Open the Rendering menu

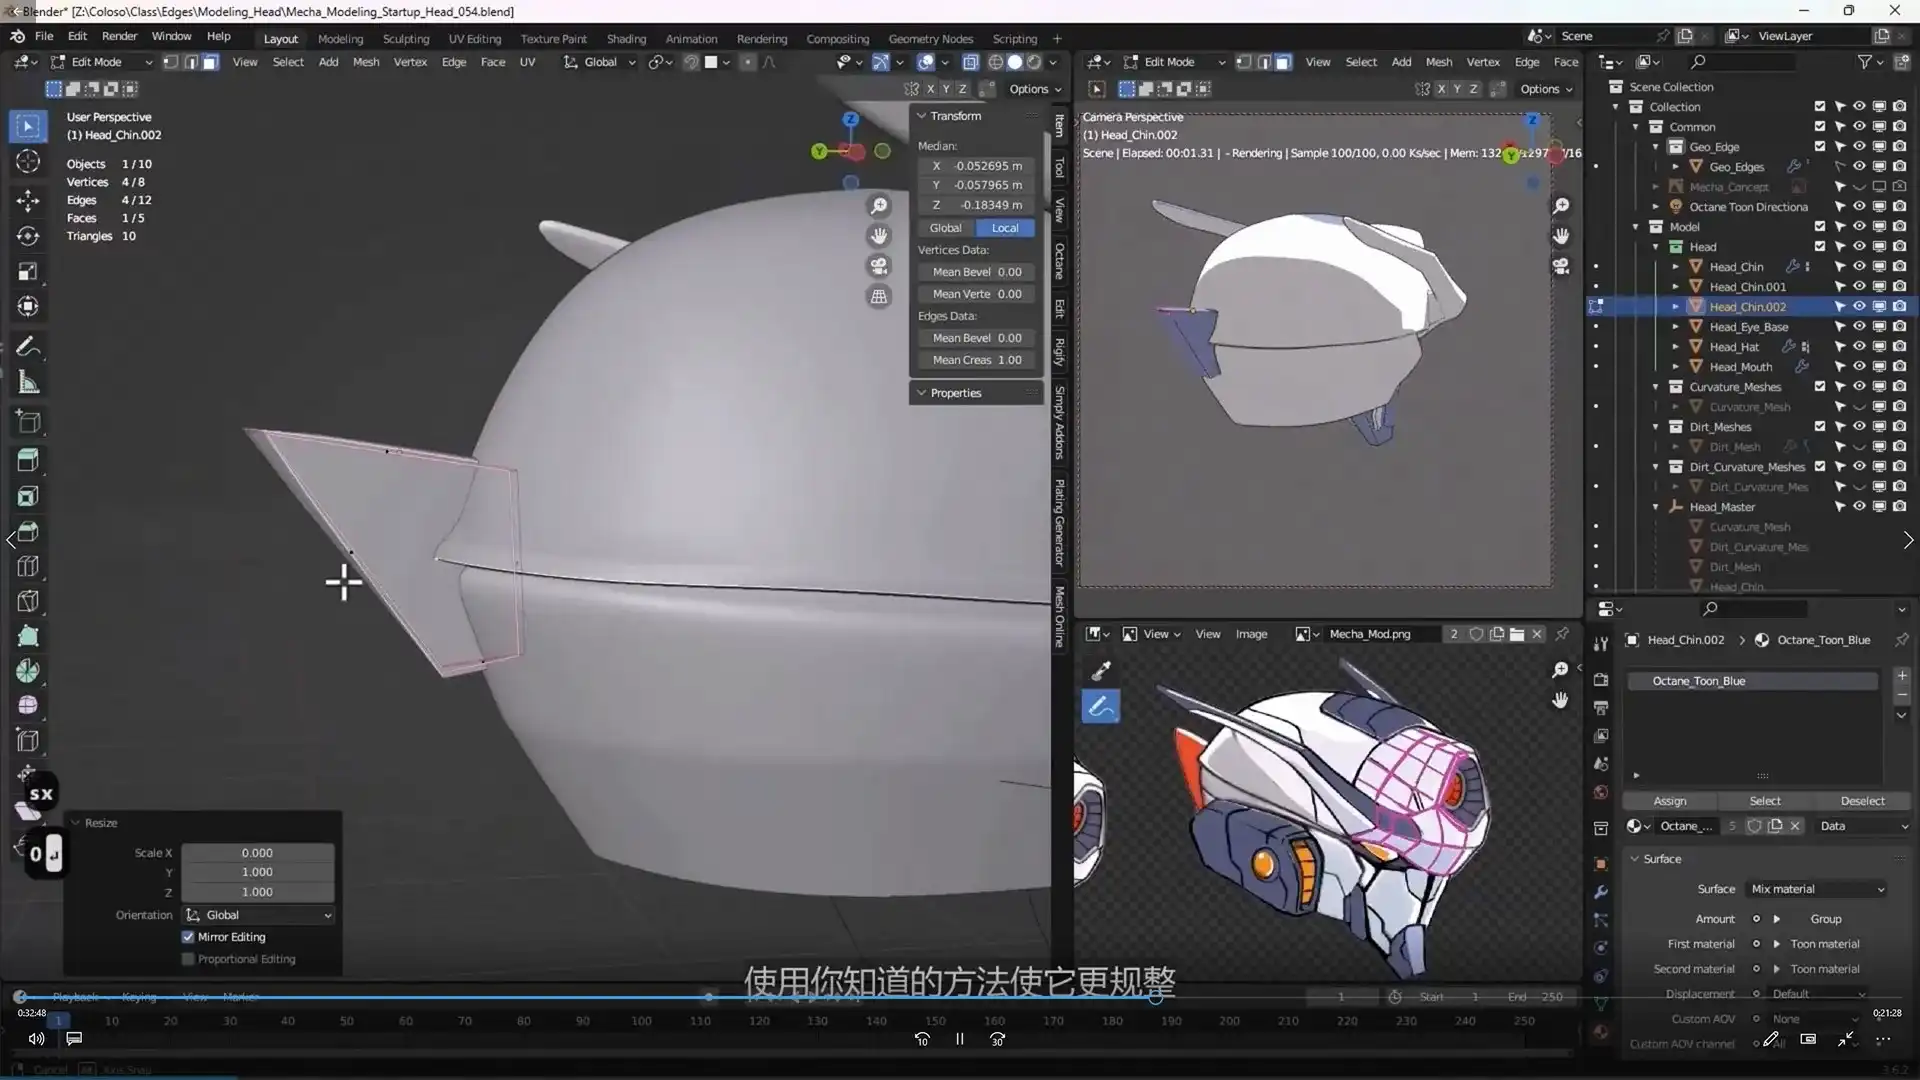point(761,38)
